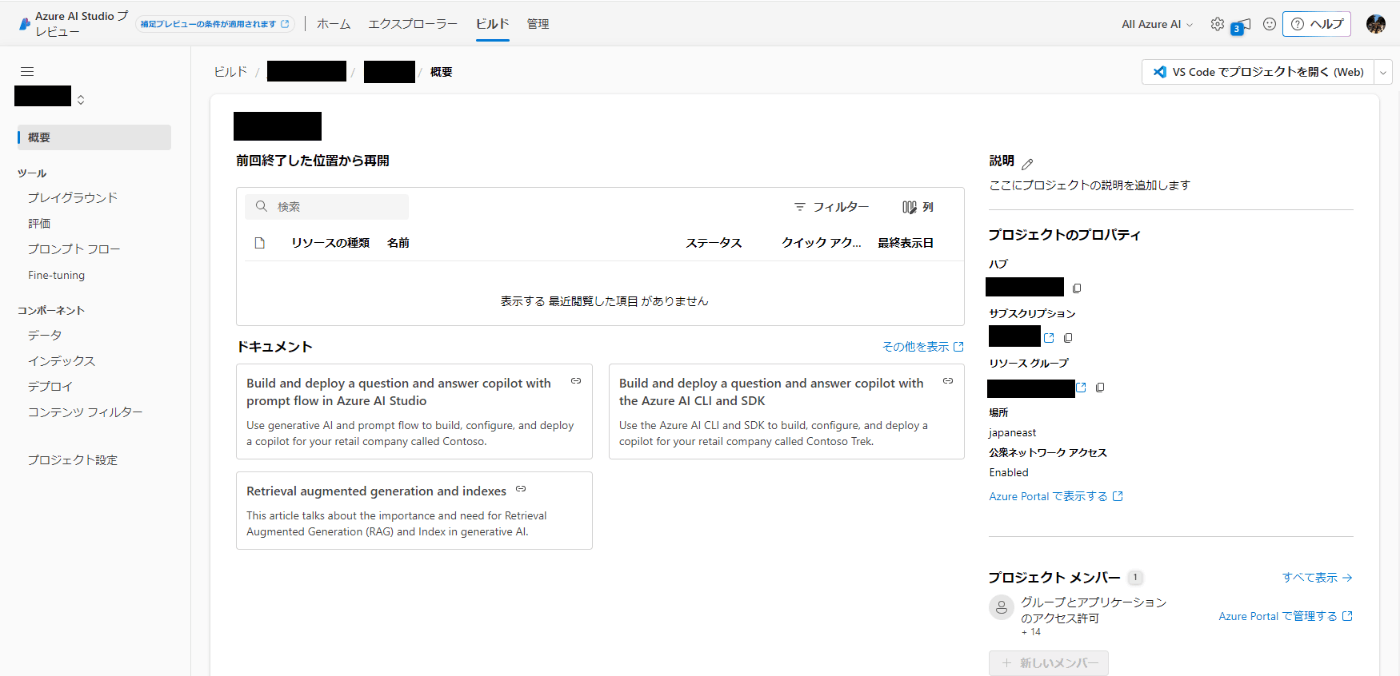
Task: Sort by 最終表示日 column header
Action: (x=906, y=243)
